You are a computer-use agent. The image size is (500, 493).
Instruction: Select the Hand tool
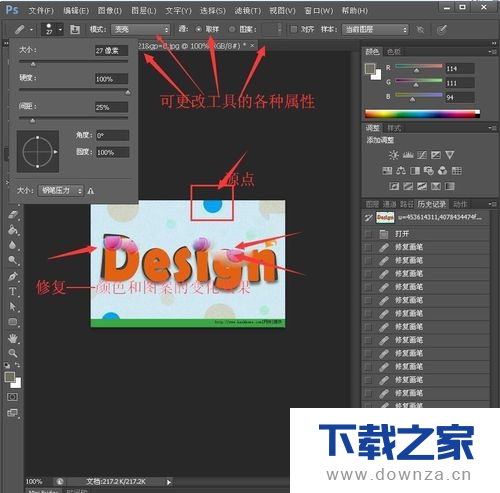click(13, 338)
